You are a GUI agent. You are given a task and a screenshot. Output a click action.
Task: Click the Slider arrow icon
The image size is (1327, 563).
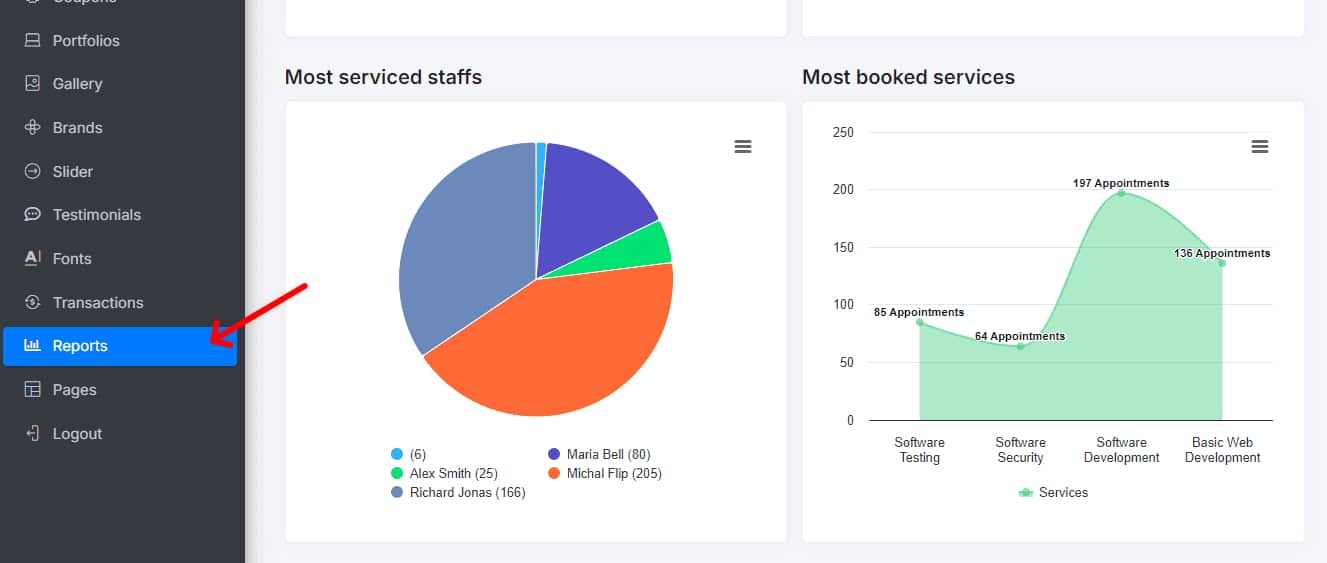pyautogui.click(x=32, y=172)
